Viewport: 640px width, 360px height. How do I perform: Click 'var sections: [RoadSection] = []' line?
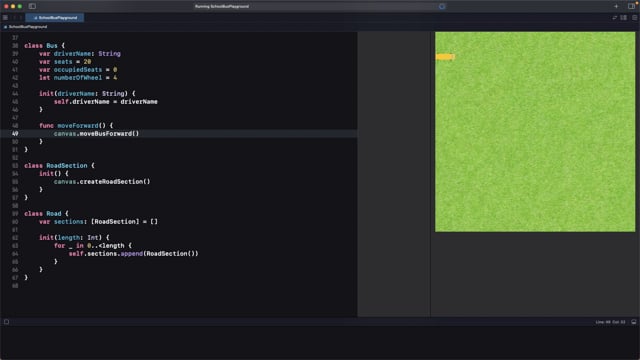pyautogui.click(x=98, y=221)
